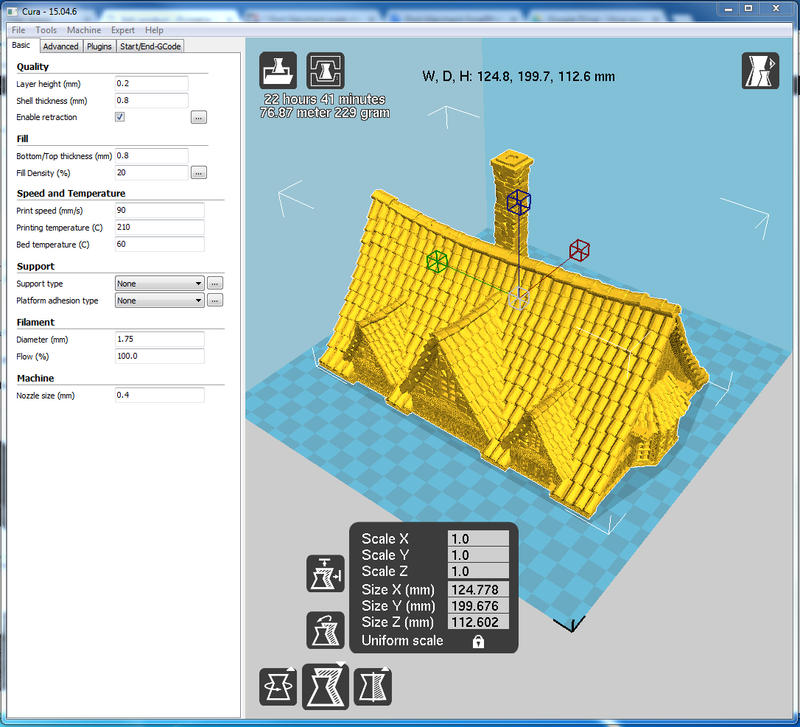Screen dimensions: 800x727
Task: Click the Shell thickness input field
Action: pos(152,101)
